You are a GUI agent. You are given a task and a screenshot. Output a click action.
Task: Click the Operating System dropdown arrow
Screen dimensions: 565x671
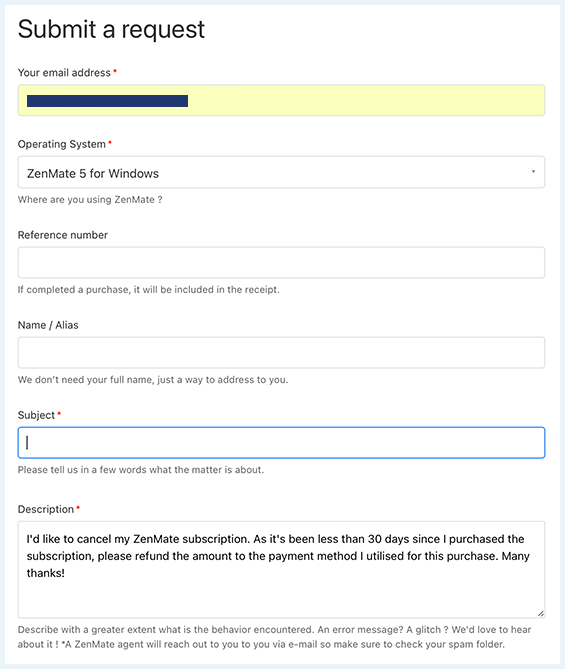tap(533, 172)
